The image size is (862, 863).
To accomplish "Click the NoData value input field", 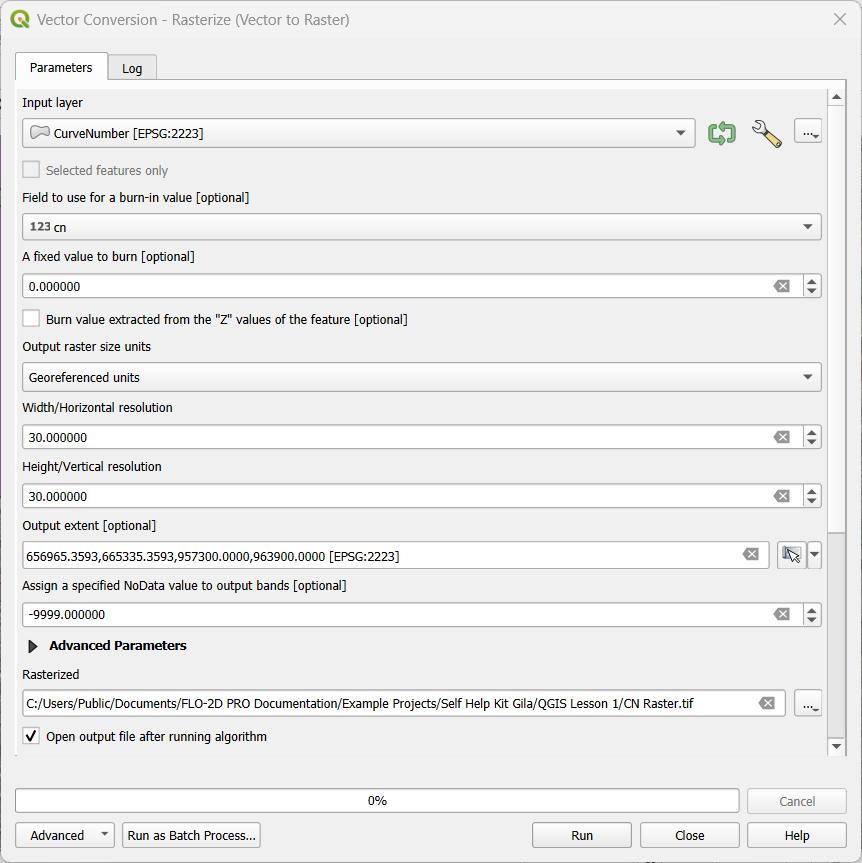I will [395, 614].
